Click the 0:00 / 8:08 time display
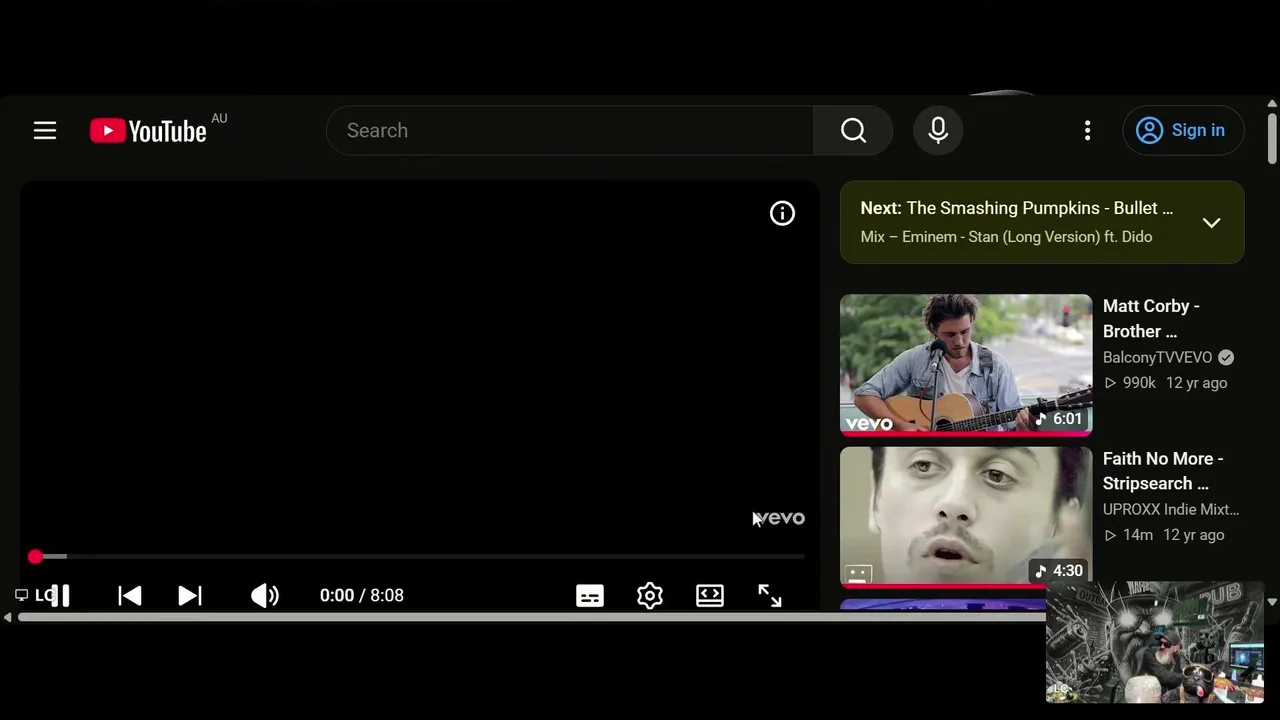Viewport: 1280px width, 720px height. click(362, 595)
